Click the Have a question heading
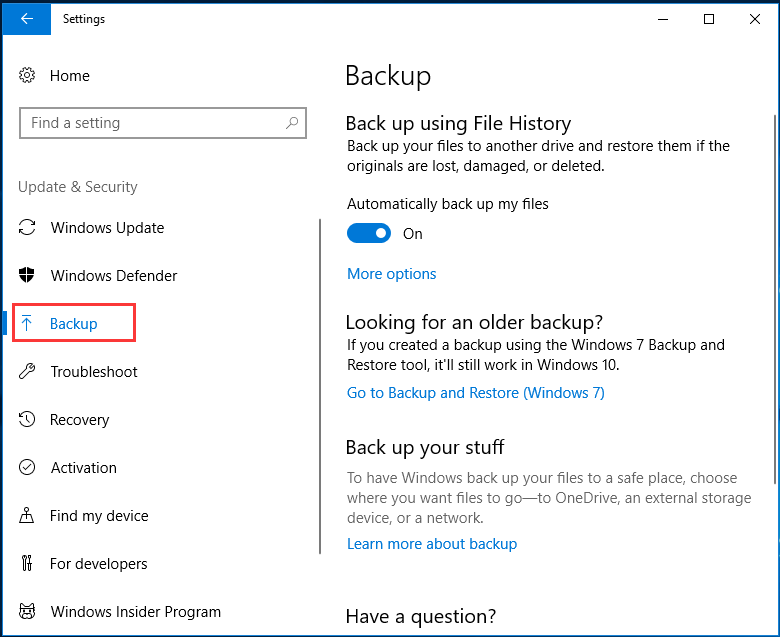The height and width of the screenshot is (637, 780). pos(421,616)
